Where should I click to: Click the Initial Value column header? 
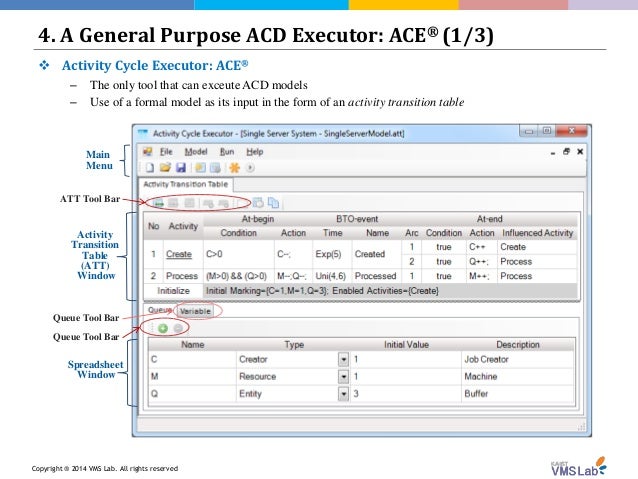[406, 345]
